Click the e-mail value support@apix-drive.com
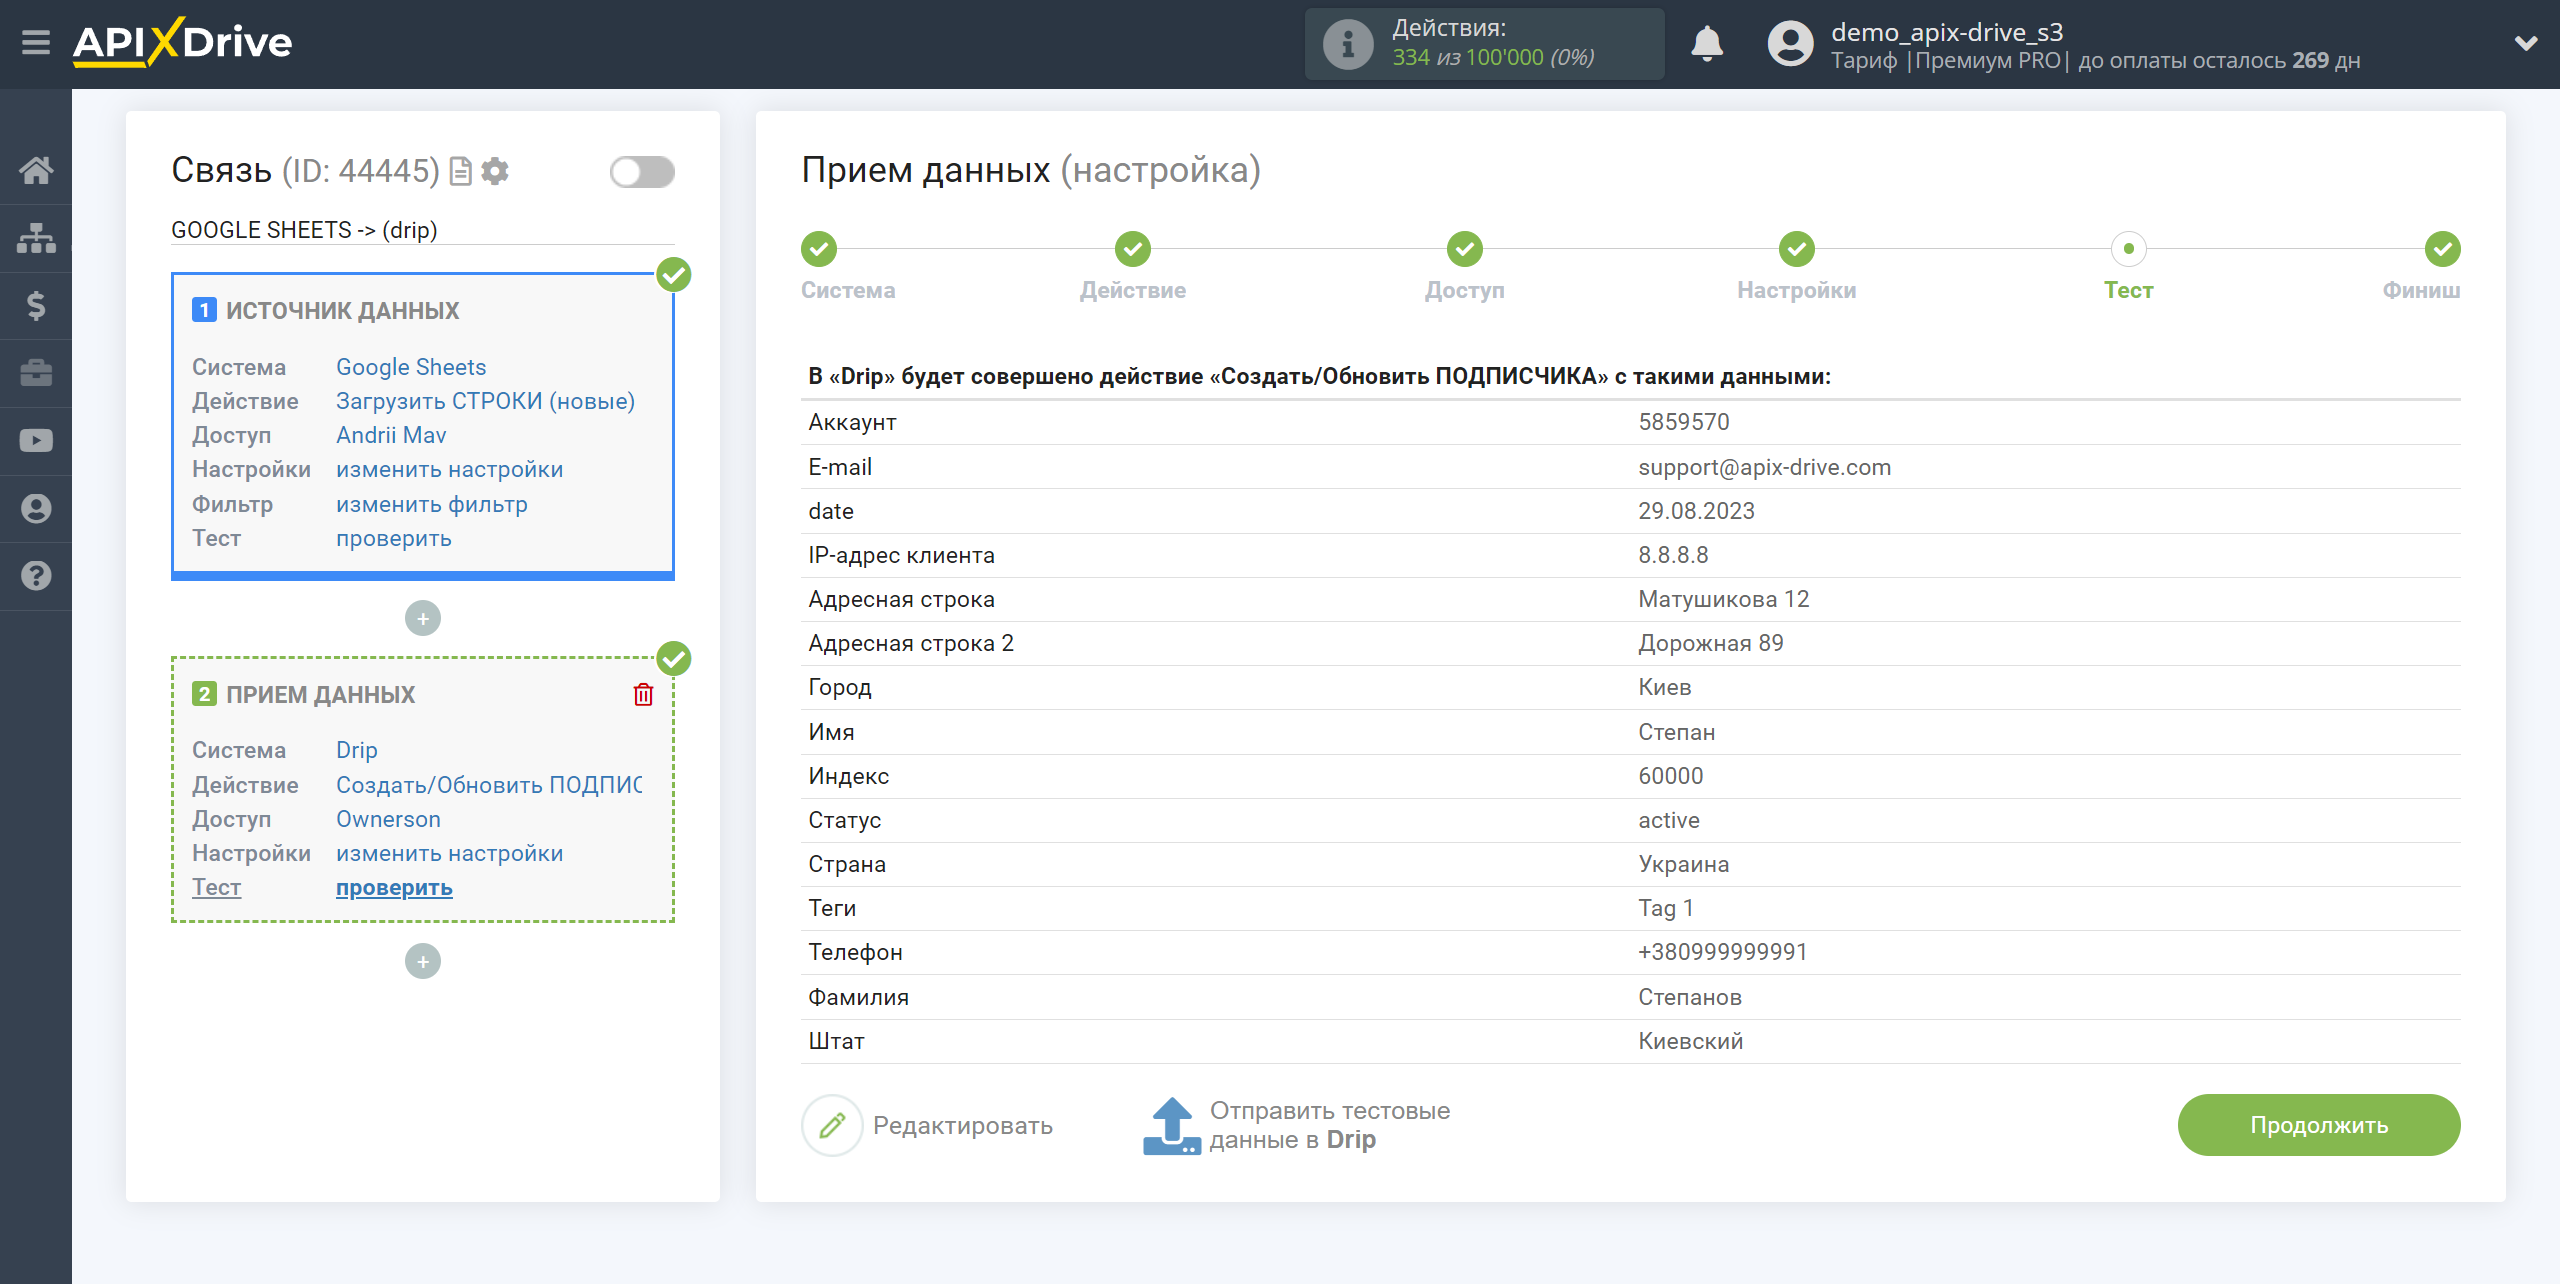 pos(1764,467)
